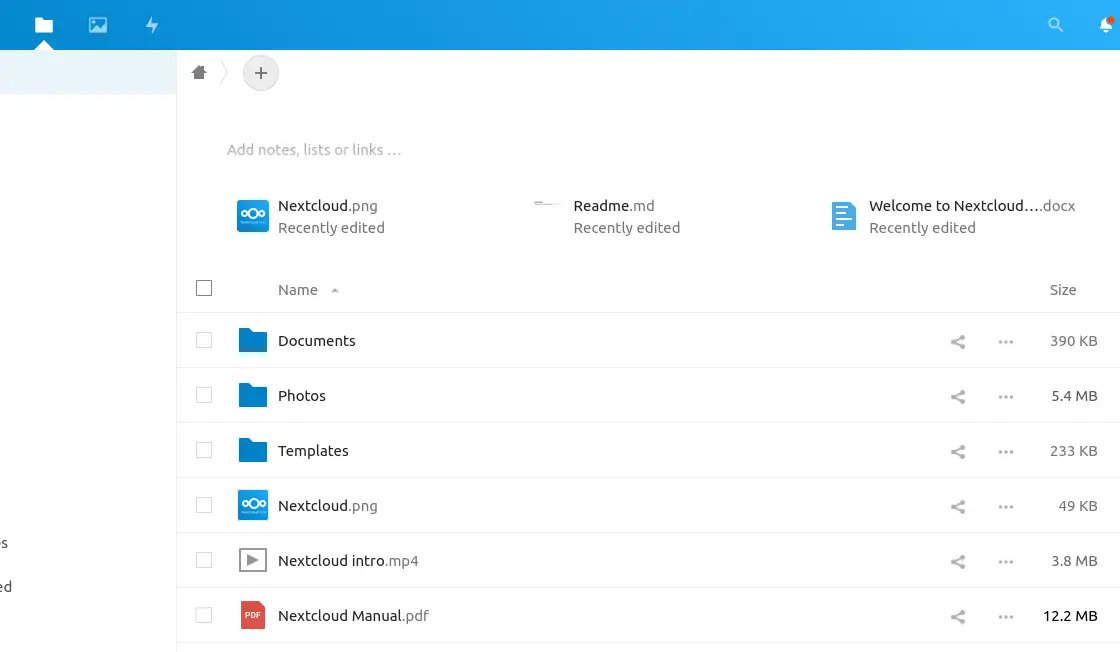Open the Files app icon in header
Image resolution: width=1120 pixels, height=652 pixels.
tap(44, 25)
